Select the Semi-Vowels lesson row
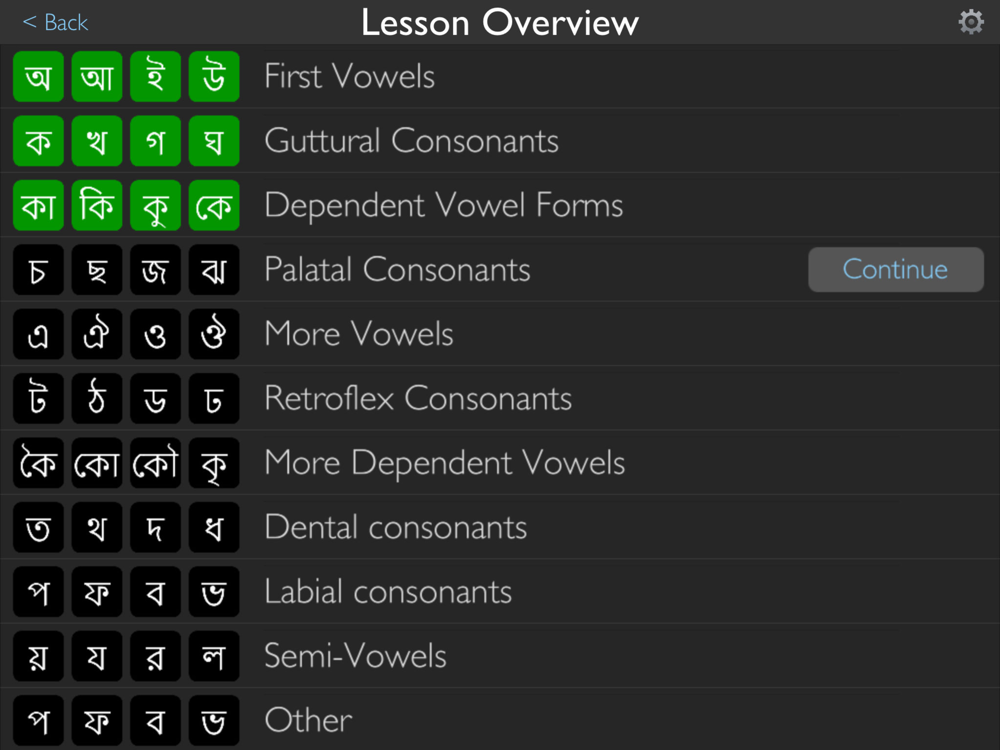Image resolution: width=1000 pixels, height=750 pixels. pyautogui.click(x=500, y=656)
